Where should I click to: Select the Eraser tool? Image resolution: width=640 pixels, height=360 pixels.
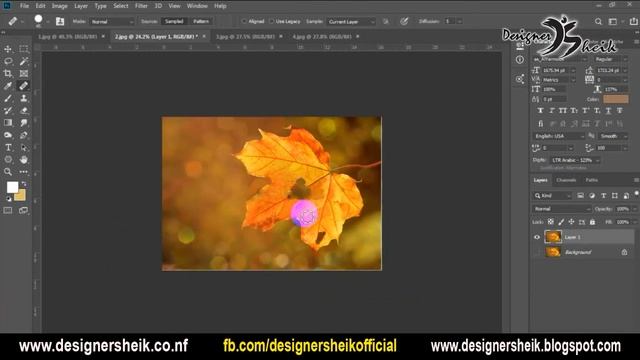point(24,110)
